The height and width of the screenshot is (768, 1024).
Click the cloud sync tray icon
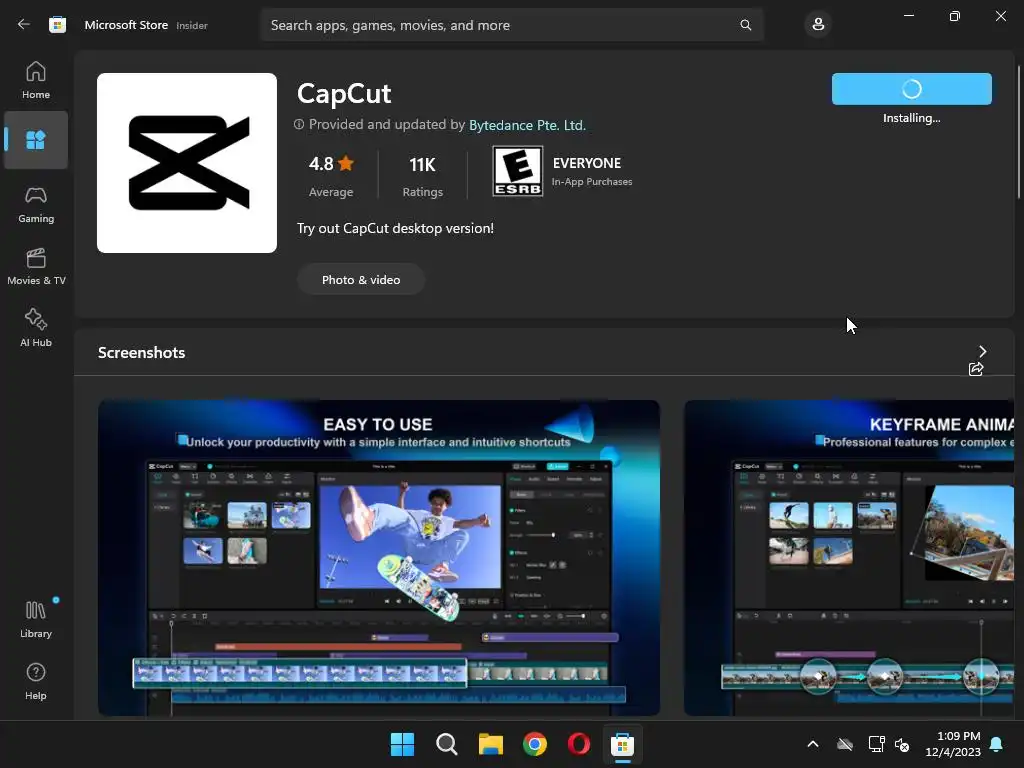click(x=845, y=744)
